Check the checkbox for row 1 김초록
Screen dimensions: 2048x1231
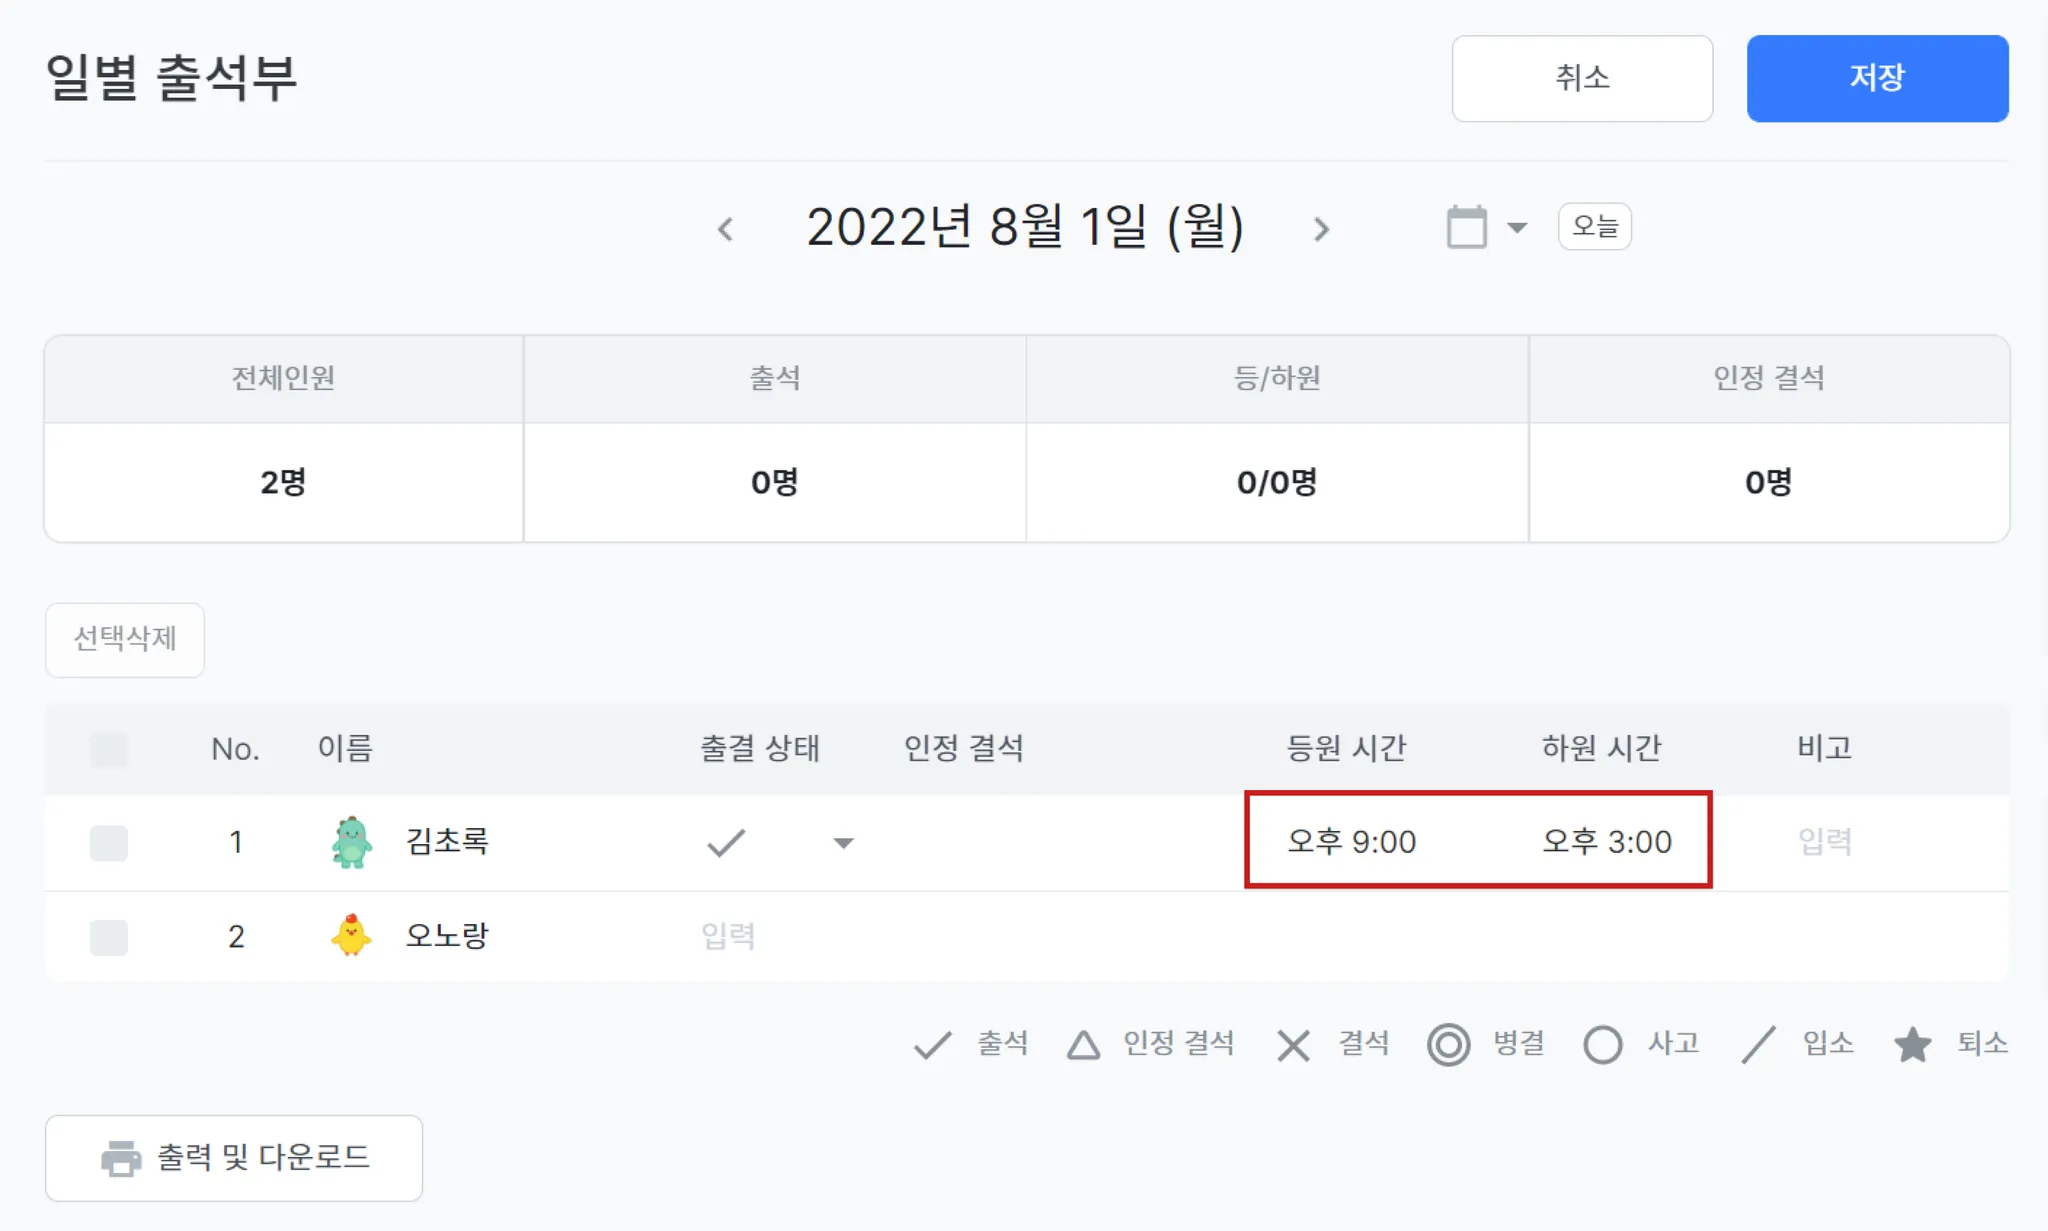(x=109, y=843)
